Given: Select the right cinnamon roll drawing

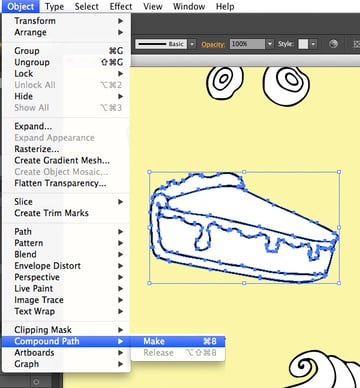Looking at the screenshot, I should (x=286, y=85).
